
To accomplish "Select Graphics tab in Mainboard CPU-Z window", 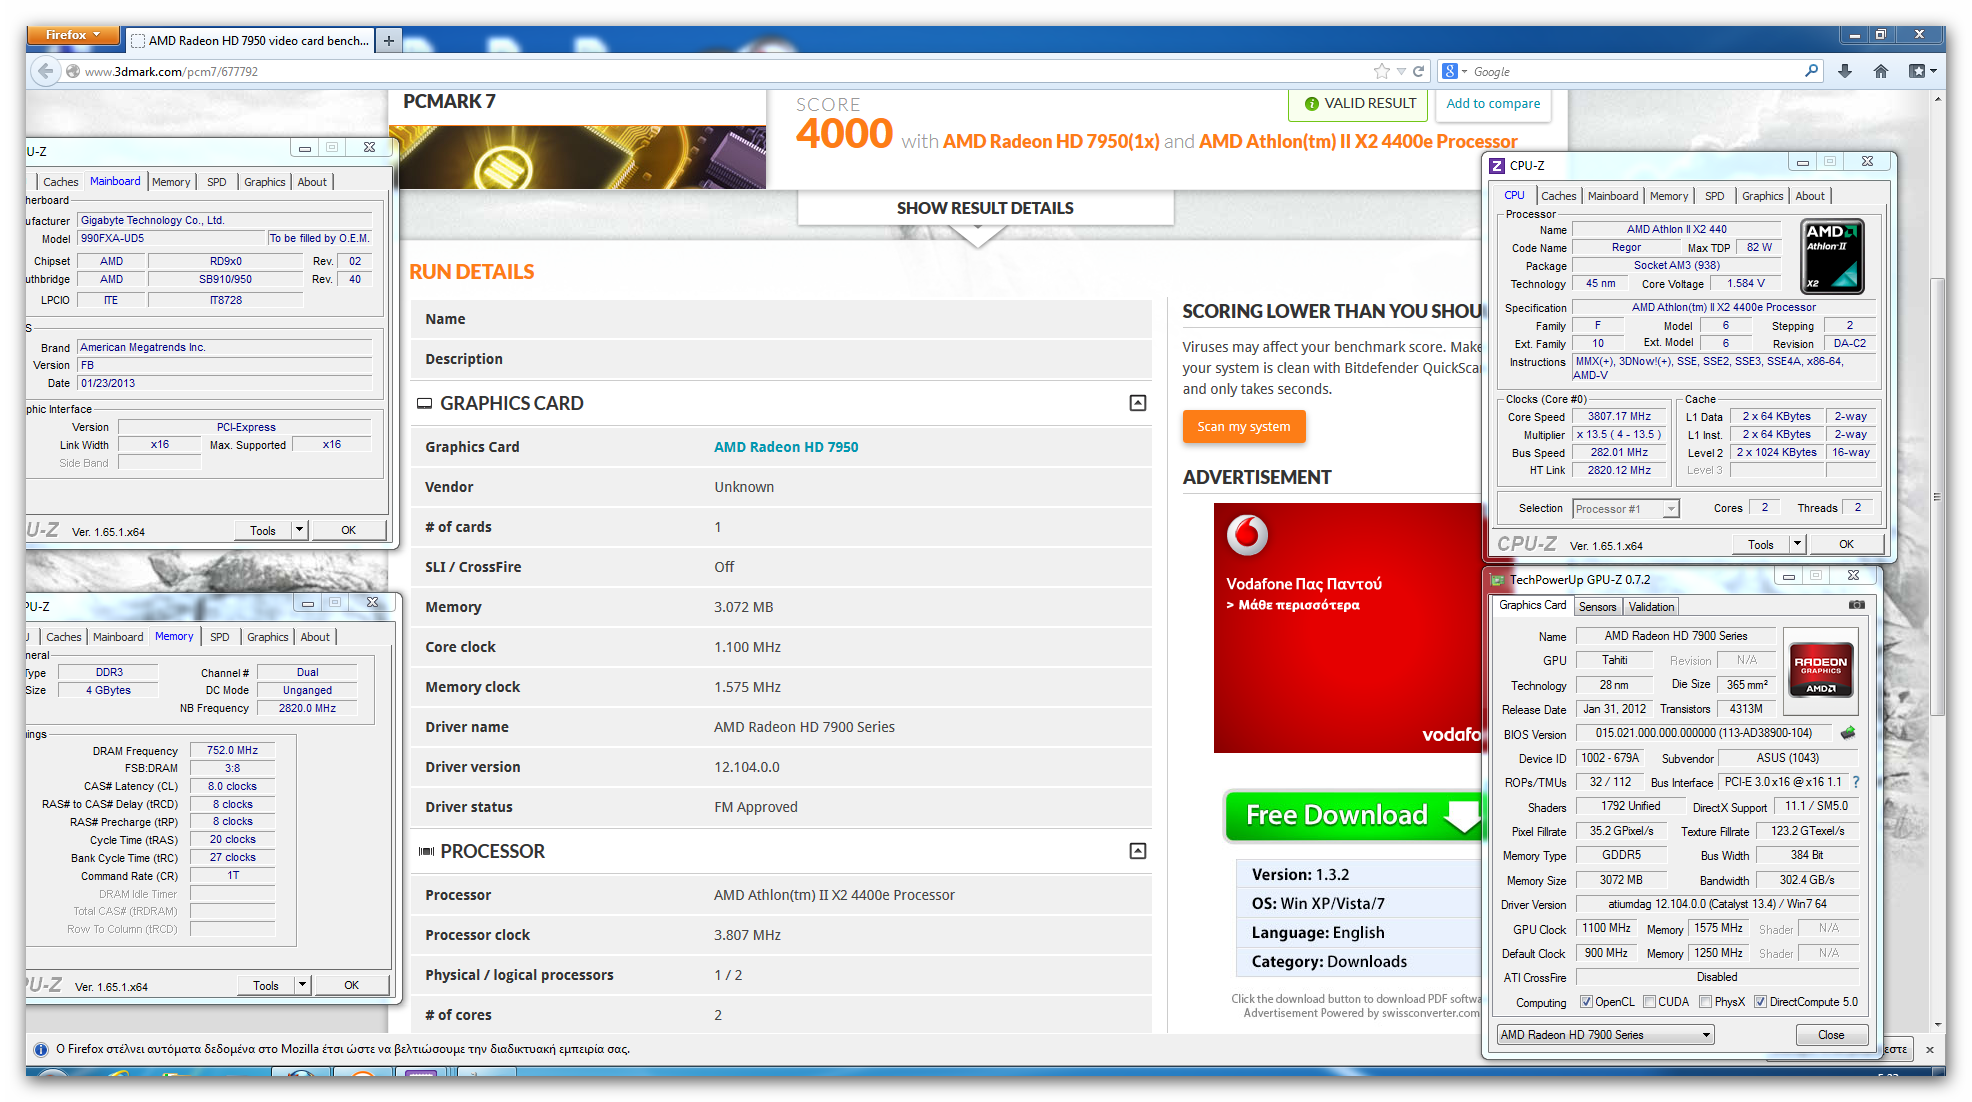I will point(265,182).
